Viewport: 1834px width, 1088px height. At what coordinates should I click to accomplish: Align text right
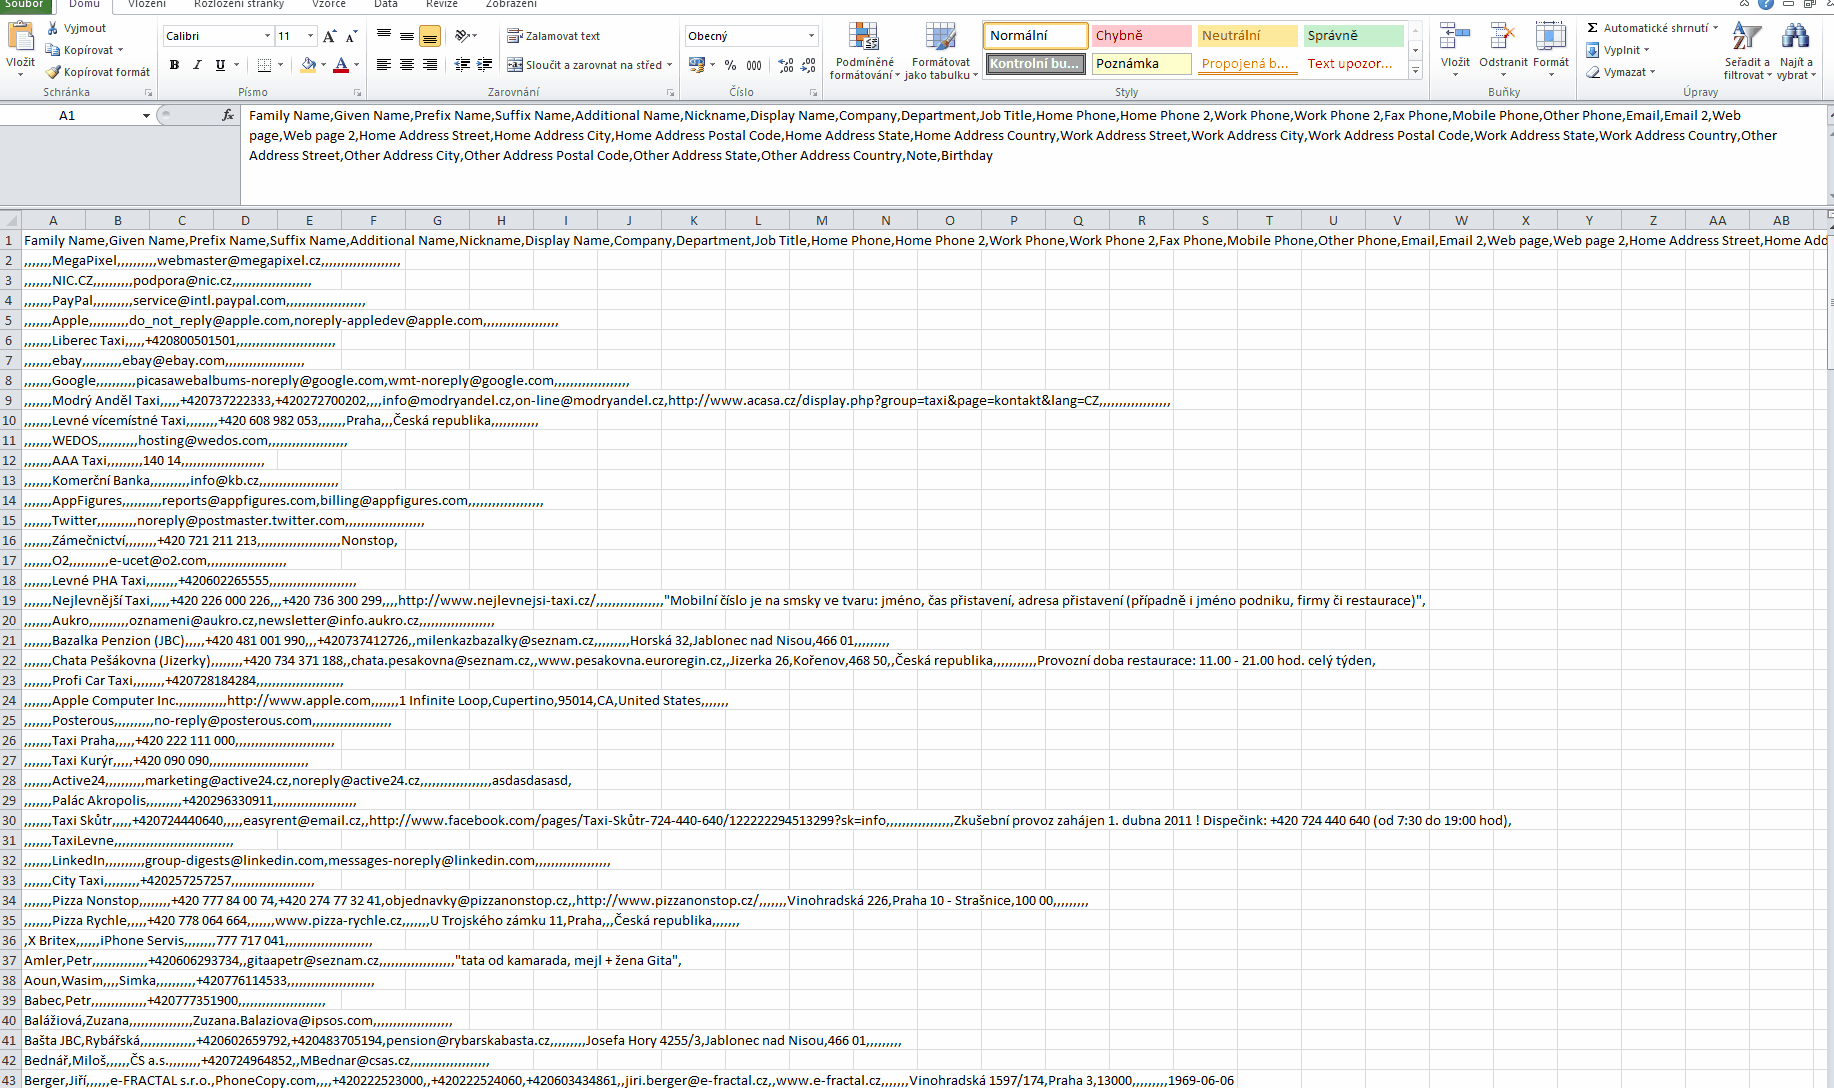tap(430, 65)
